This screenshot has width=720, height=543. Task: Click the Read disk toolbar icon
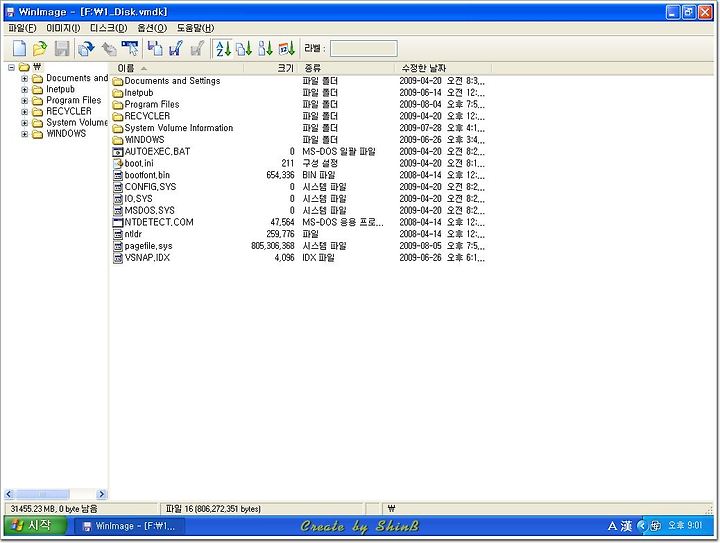155,48
